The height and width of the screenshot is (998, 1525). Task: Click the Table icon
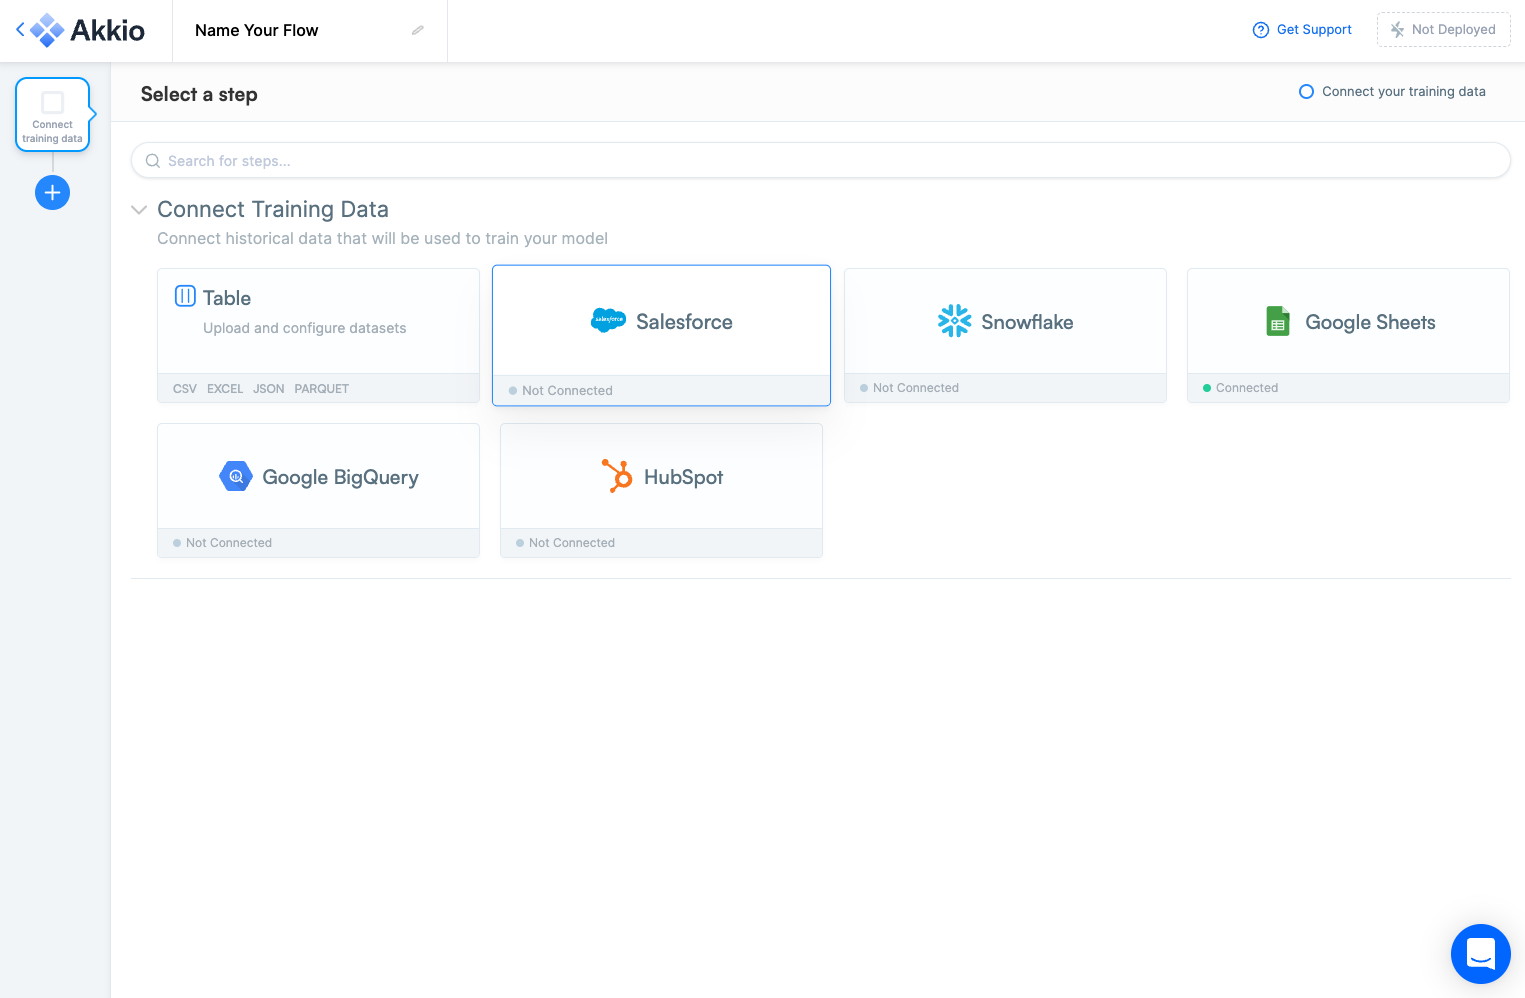tap(185, 296)
